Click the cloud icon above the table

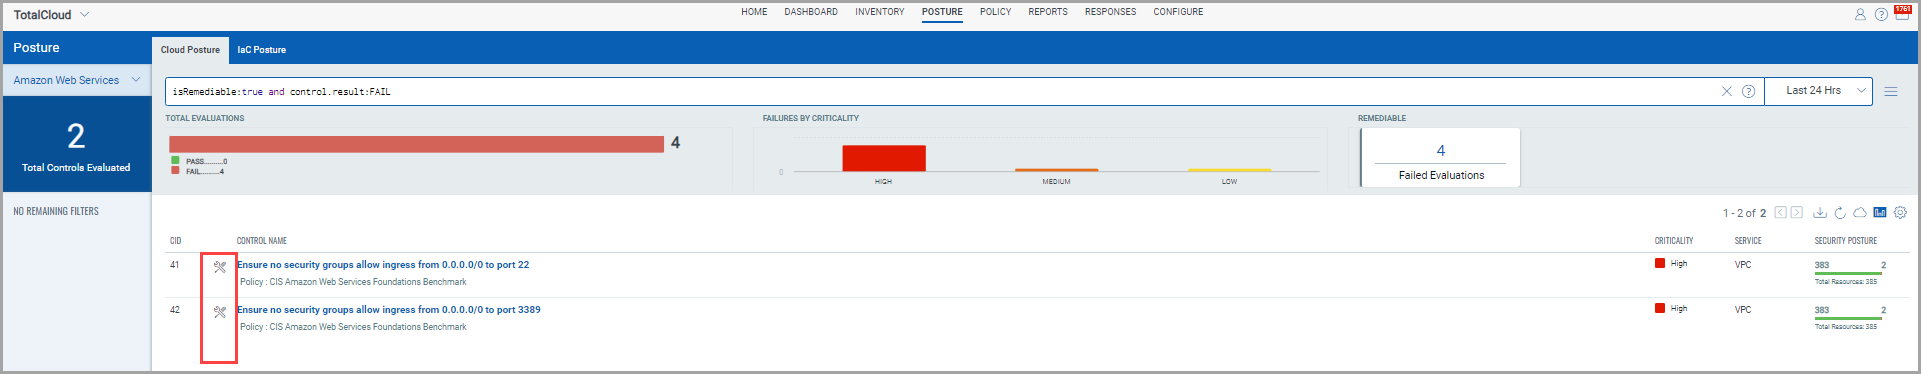(1860, 212)
